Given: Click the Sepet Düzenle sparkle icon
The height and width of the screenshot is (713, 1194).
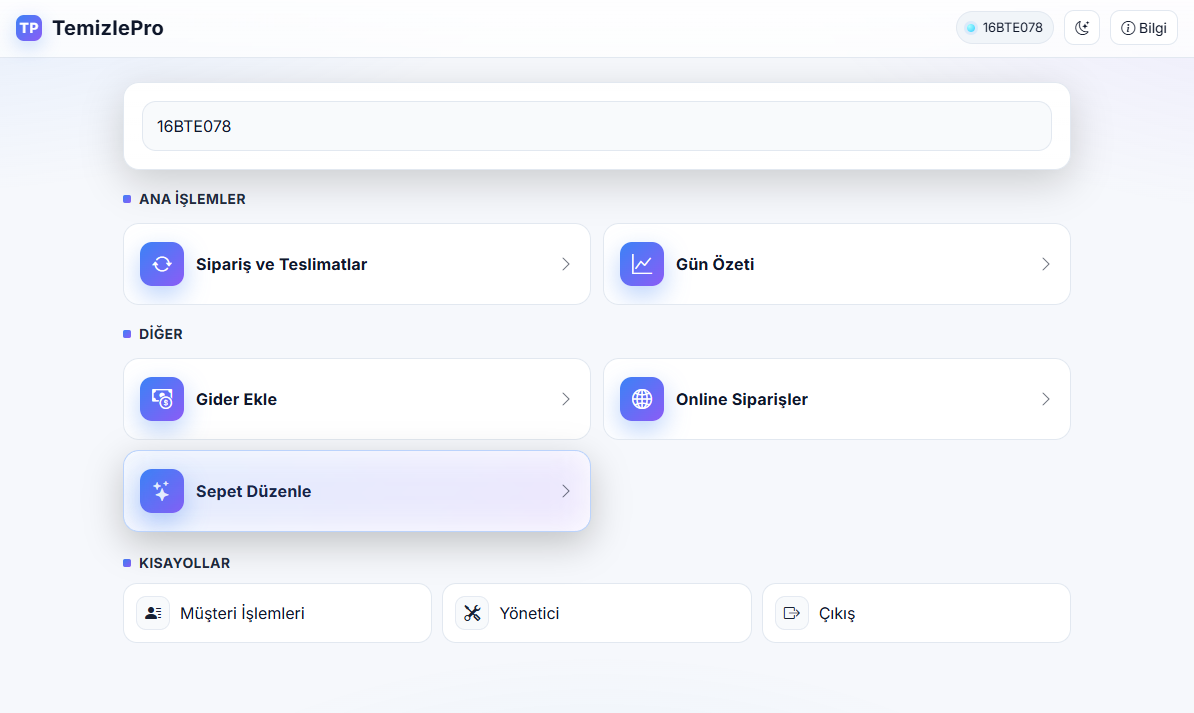Looking at the screenshot, I should (x=162, y=491).
